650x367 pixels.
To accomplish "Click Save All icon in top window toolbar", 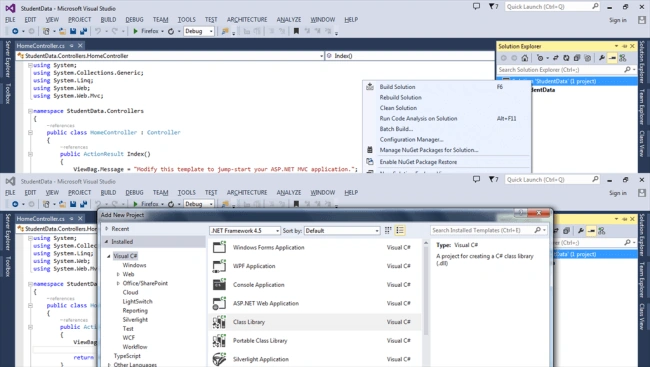I will click(83, 31).
